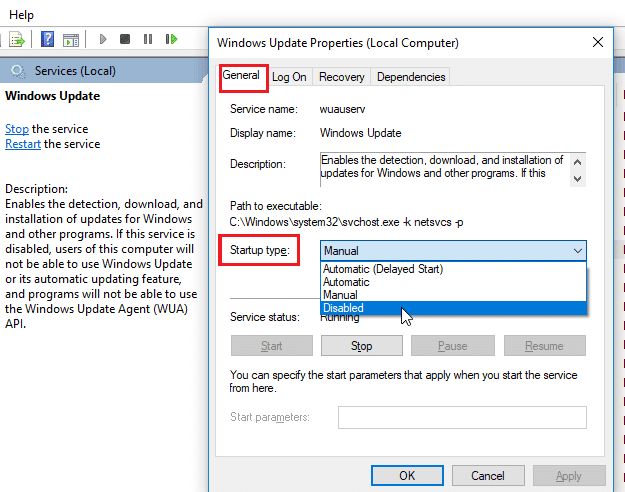Viewport: 625px width, 492px height.
Task: Click the Restart the service link
Action: point(23,144)
